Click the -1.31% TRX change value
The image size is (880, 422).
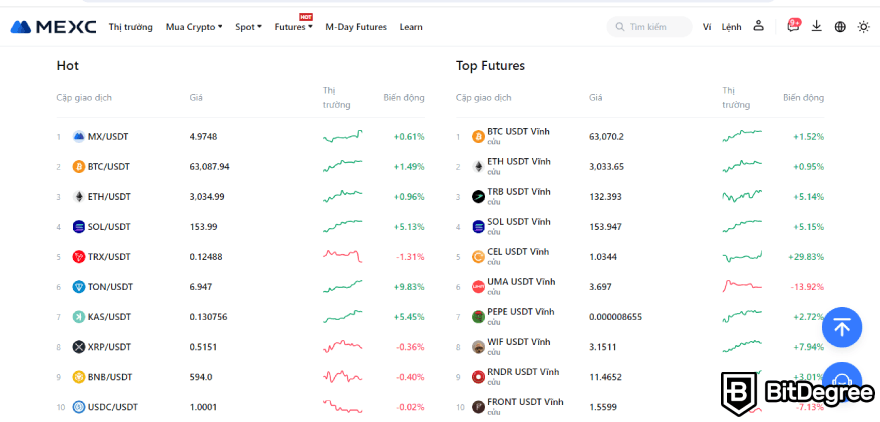410,257
